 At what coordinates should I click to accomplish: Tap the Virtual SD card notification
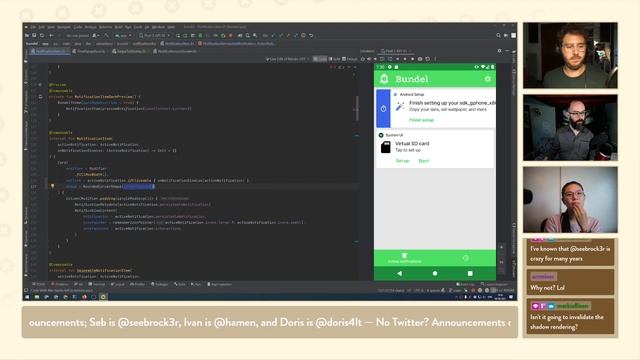(x=435, y=149)
